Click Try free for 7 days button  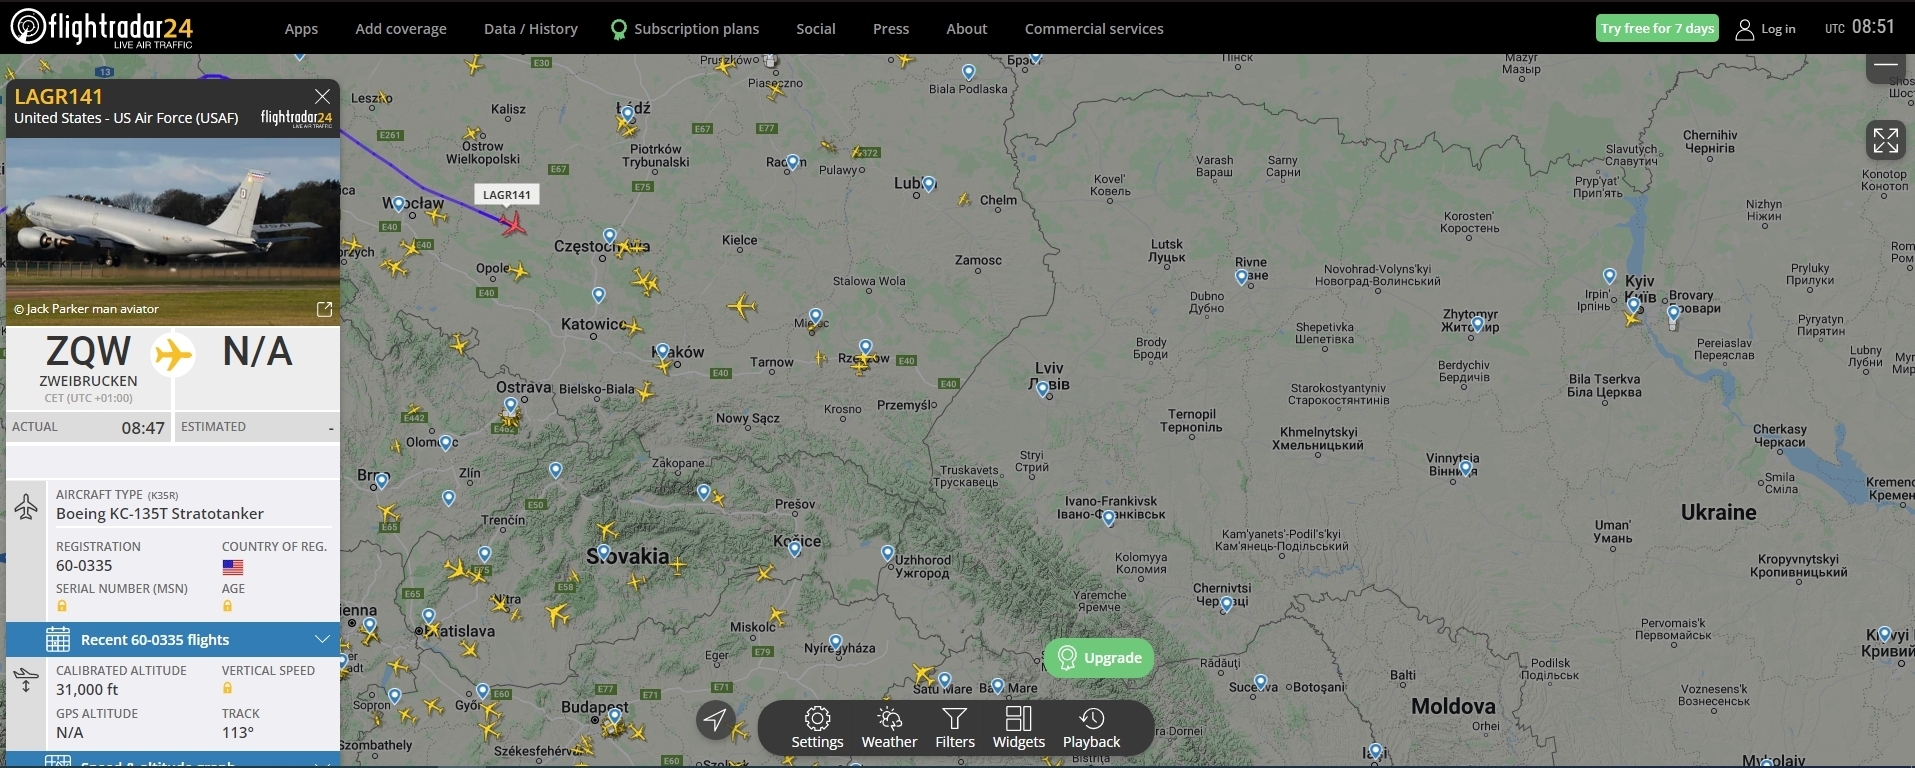[1657, 28]
